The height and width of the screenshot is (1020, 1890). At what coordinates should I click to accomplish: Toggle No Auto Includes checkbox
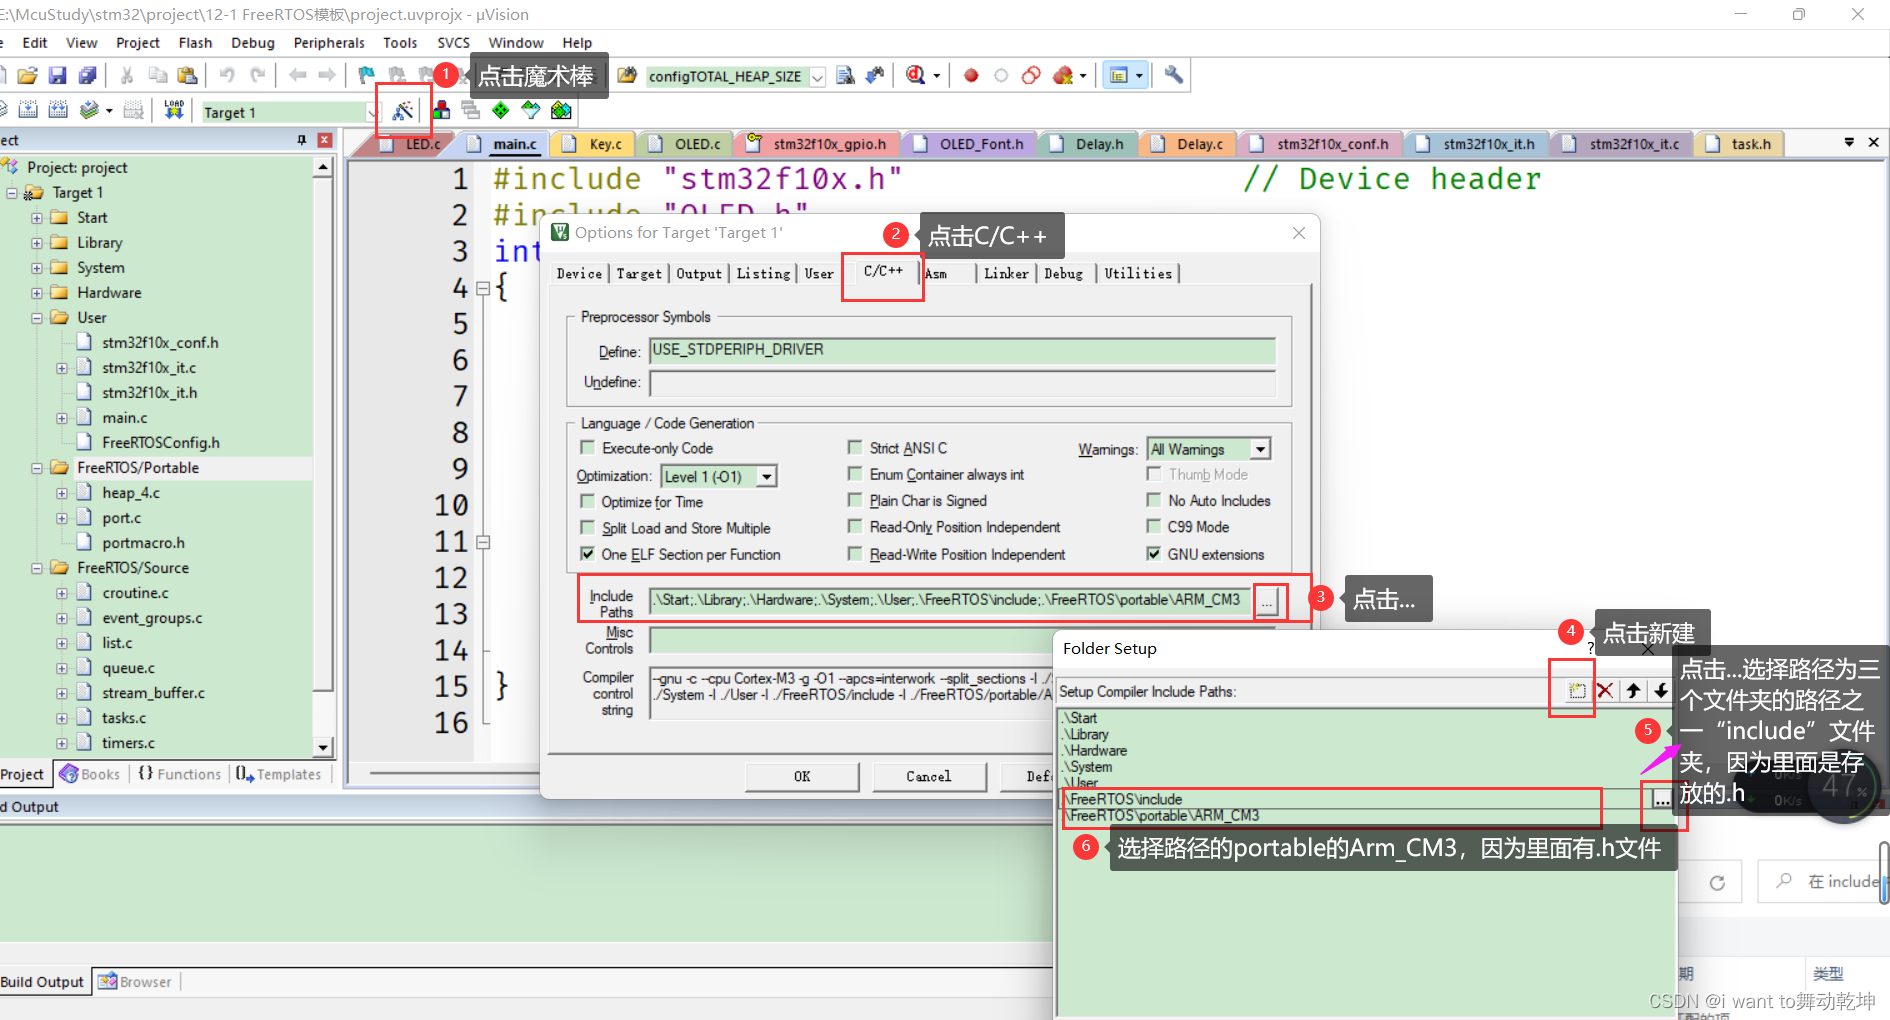(1154, 500)
